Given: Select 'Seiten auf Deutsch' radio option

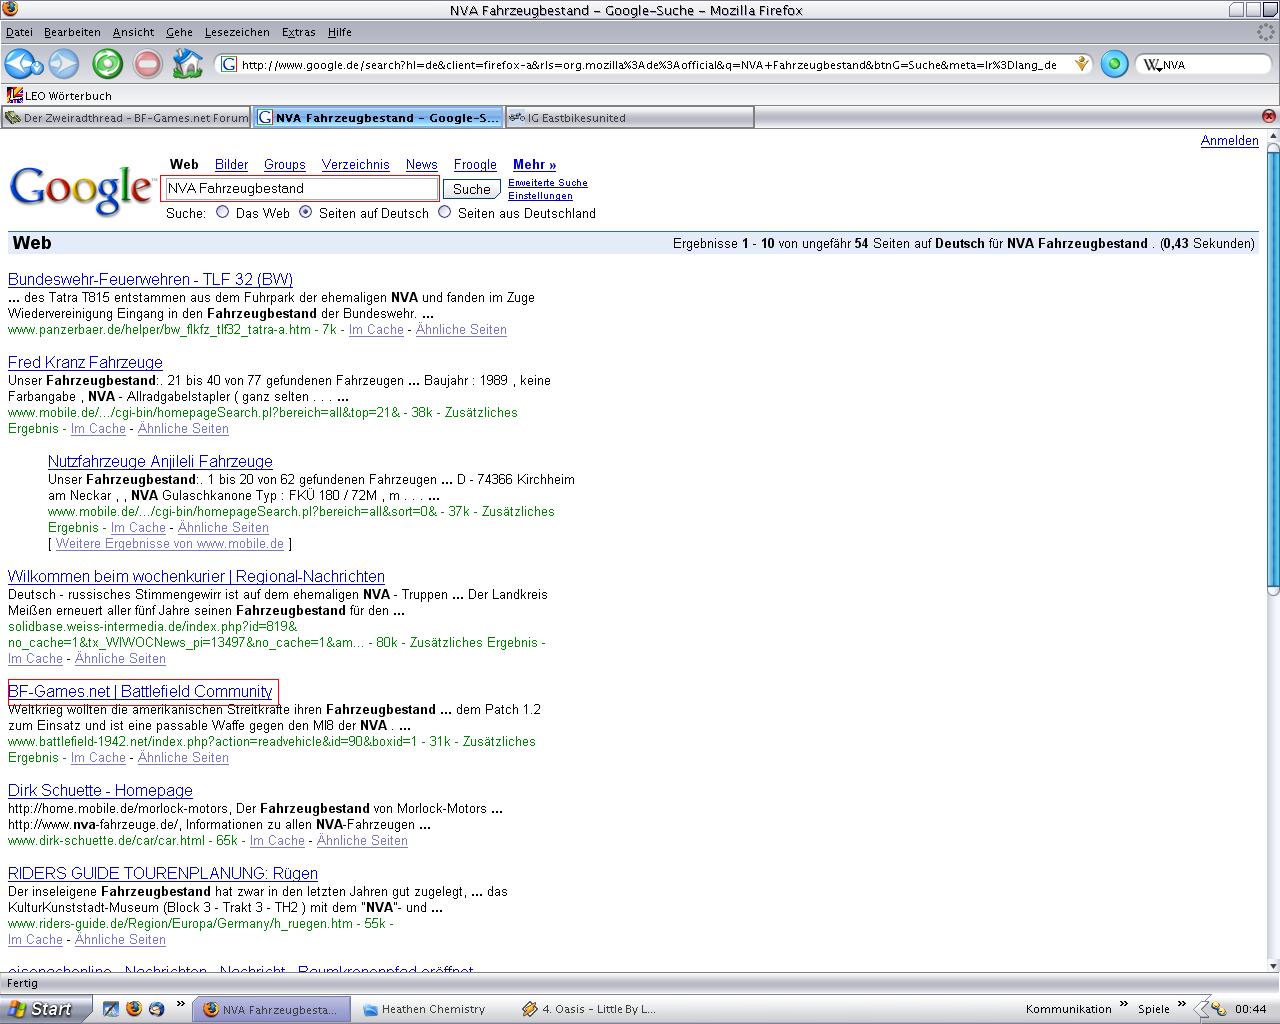Looking at the screenshot, I should 306,212.
